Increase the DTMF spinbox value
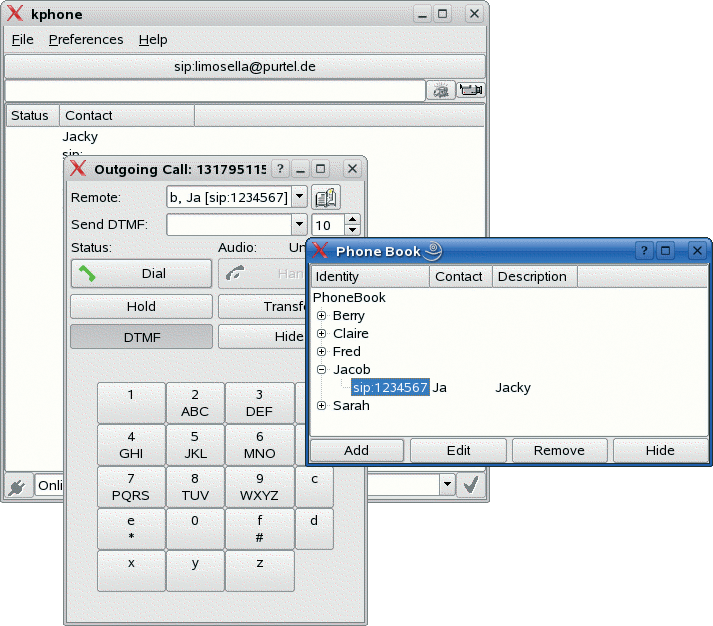Screen dimensions: 713x626 [x=352, y=220]
